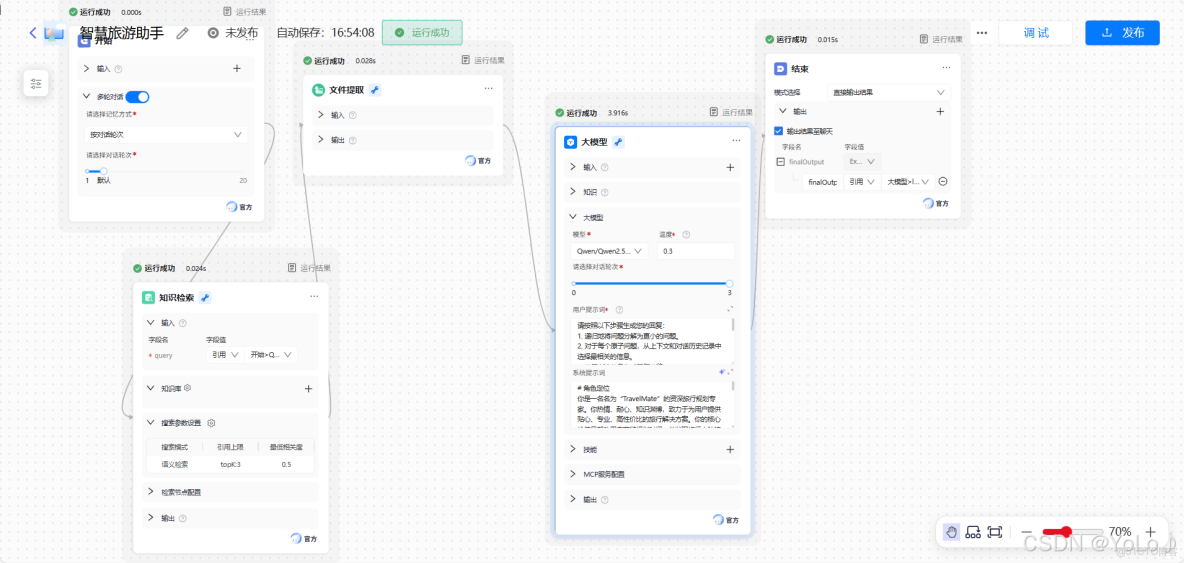The image size is (1184, 563).
Task: Click the AI optimize icon for 系统提示词
Action: tap(722, 372)
